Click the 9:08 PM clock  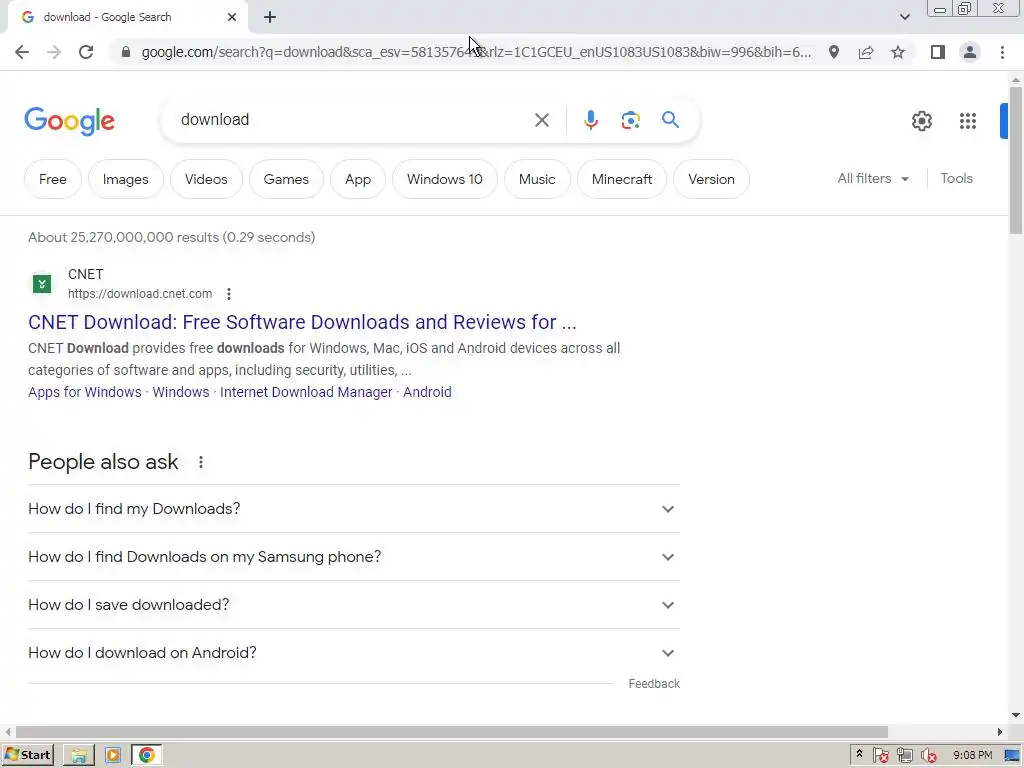[x=972, y=755]
